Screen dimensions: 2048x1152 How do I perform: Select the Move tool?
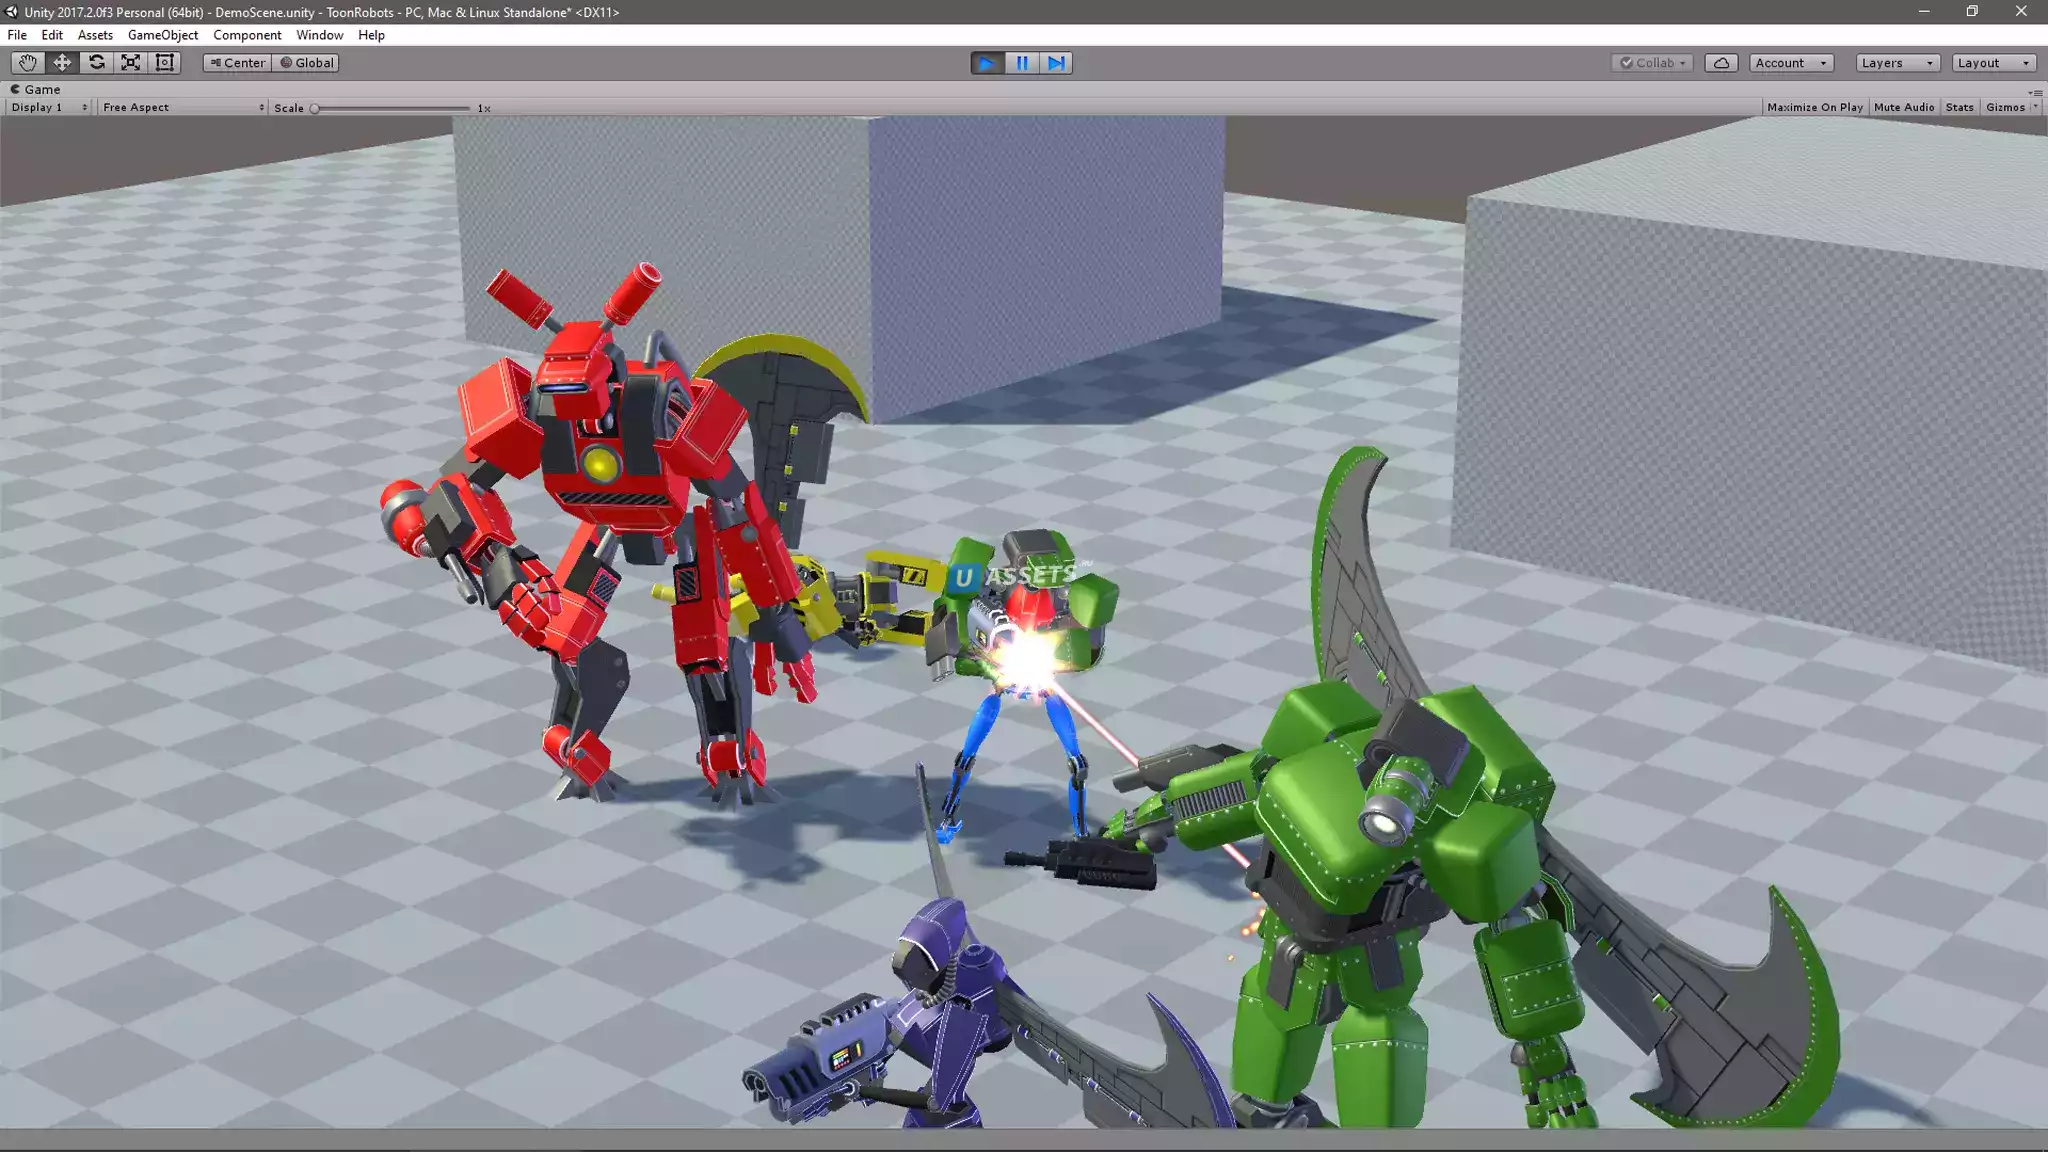tap(62, 62)
